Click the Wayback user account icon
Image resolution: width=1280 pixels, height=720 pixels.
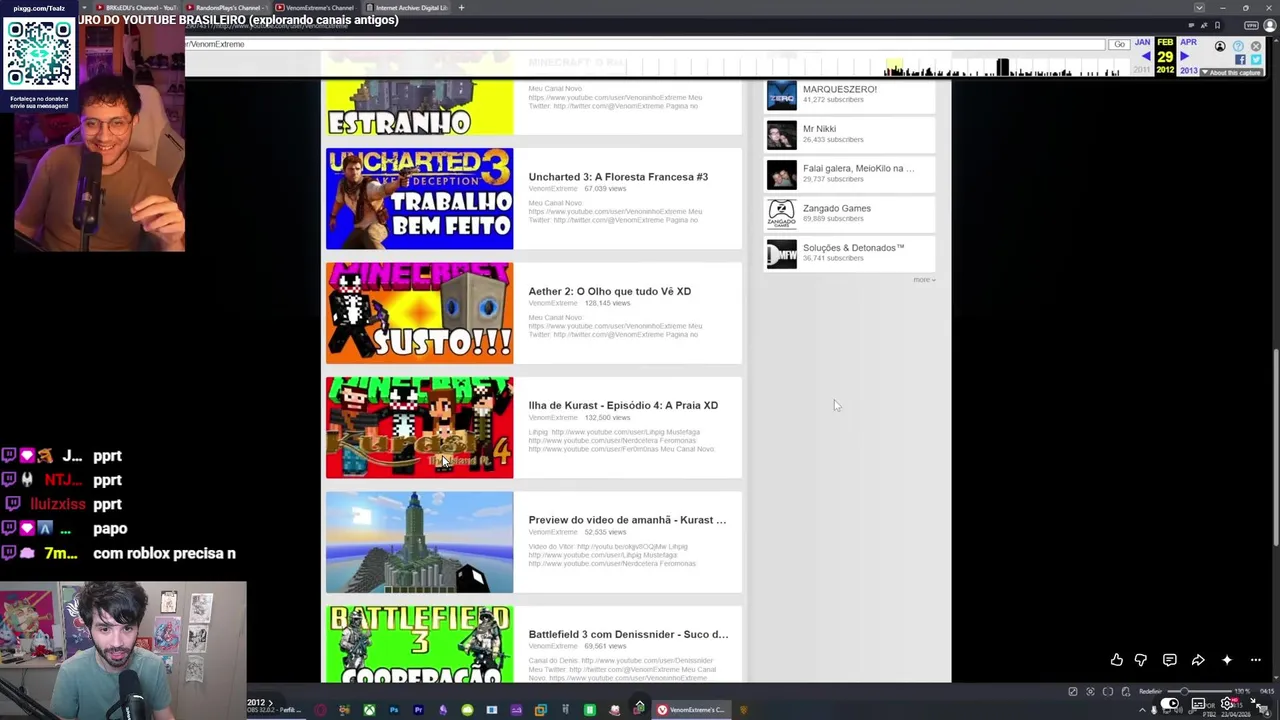[x=1220, y=46]
